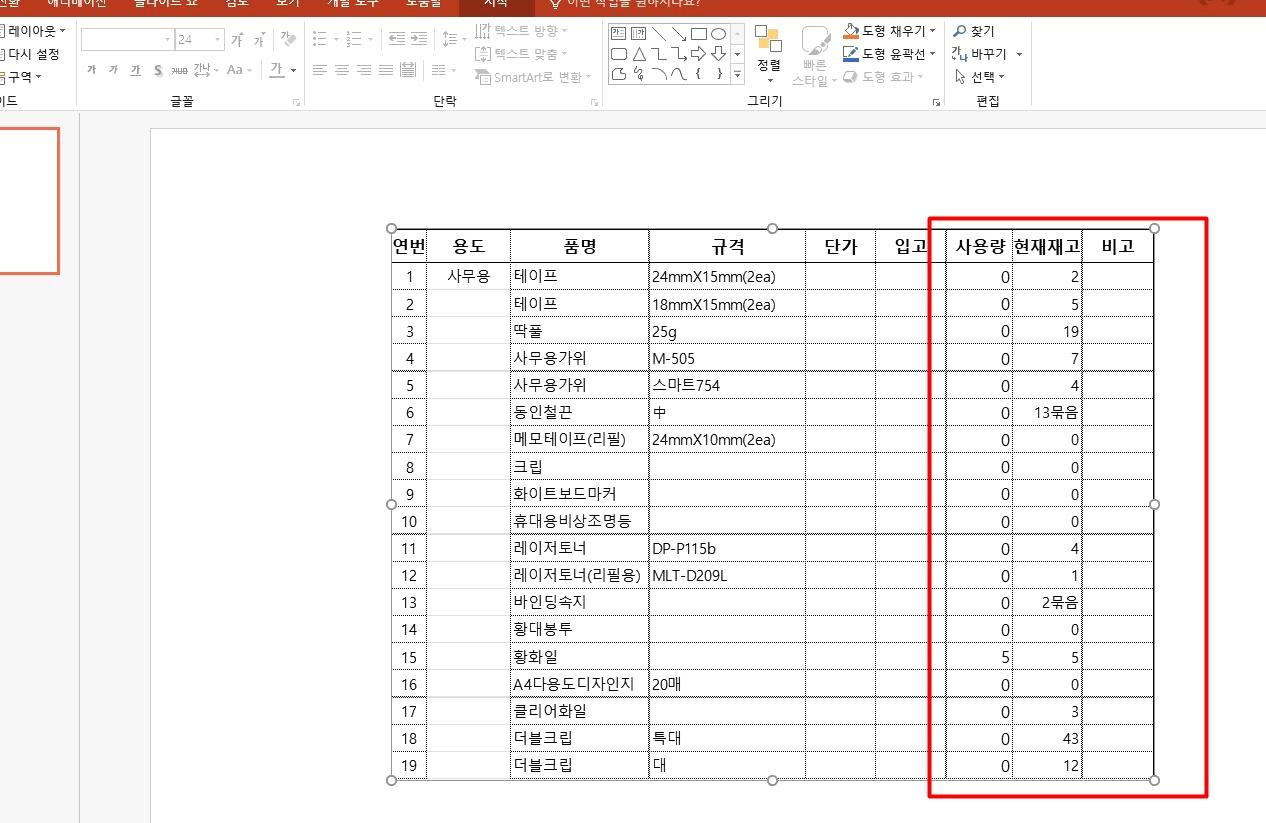Image resolution: width=1266 pixels, height=823 pixels.
Task: Select the slide thumbnail in the pane
Action: pyautogui.click(x=29, y=200)
